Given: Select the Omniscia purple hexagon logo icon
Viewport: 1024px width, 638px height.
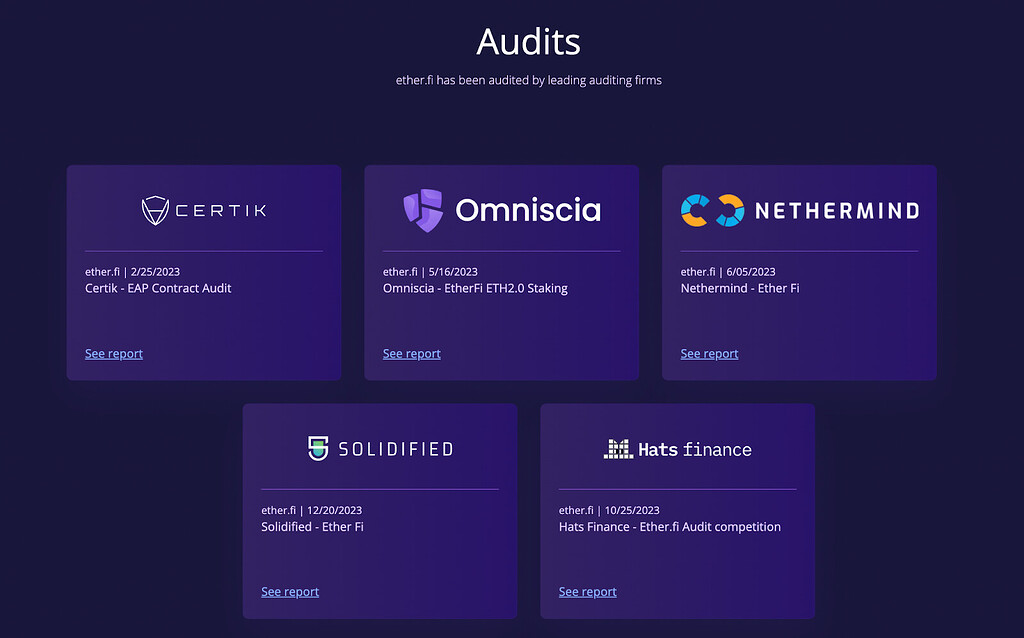Looking at the screenshot, I should click(x=424, y=209).
